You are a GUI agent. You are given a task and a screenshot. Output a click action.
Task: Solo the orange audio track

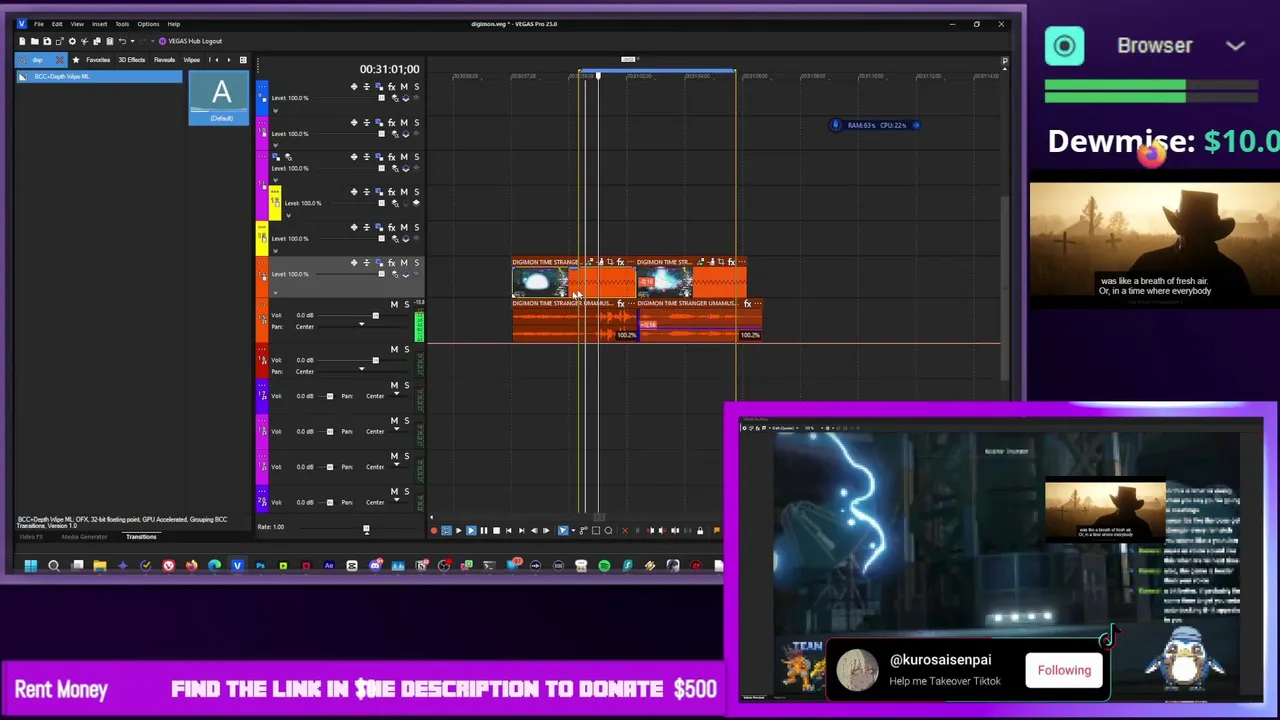pyautogui.click(x=407, y=304)
